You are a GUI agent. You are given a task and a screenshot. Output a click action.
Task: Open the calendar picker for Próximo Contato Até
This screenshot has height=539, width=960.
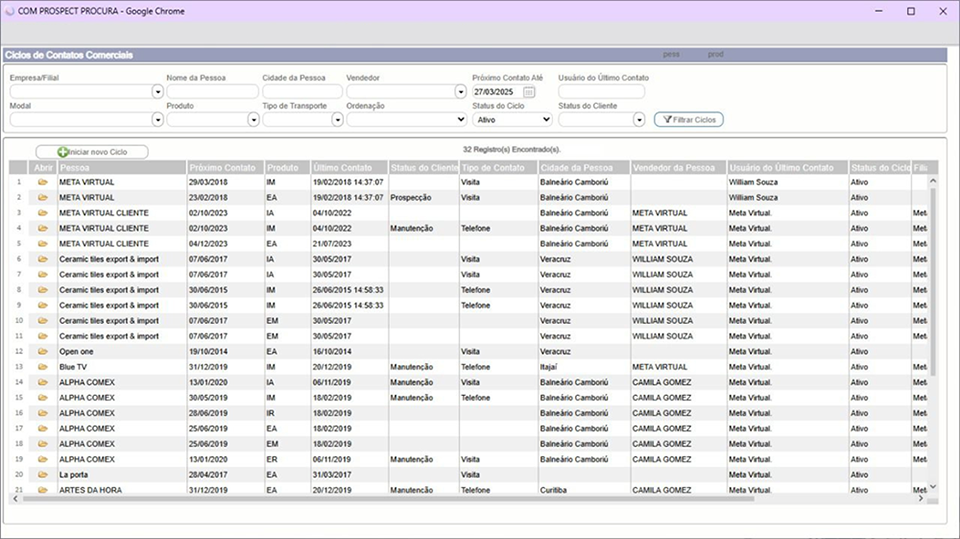coord(530,92)
